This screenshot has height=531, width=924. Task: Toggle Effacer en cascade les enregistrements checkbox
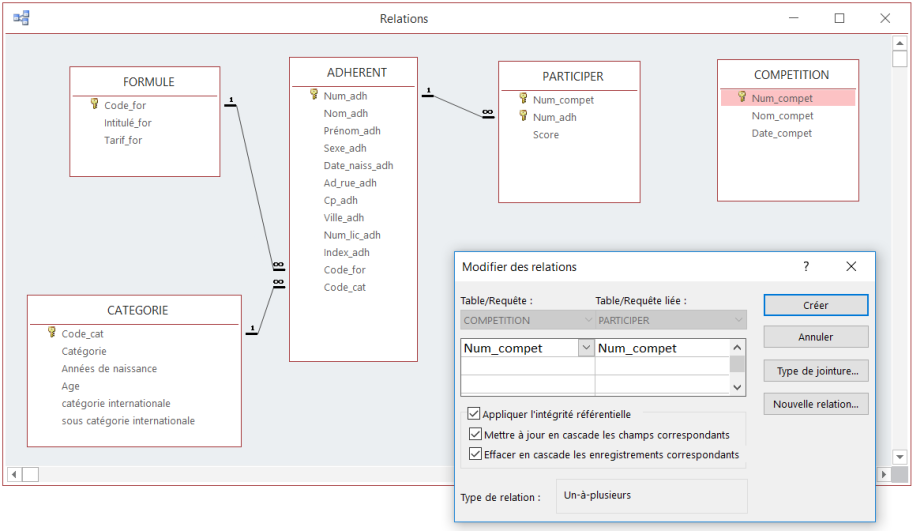point(475,454)
